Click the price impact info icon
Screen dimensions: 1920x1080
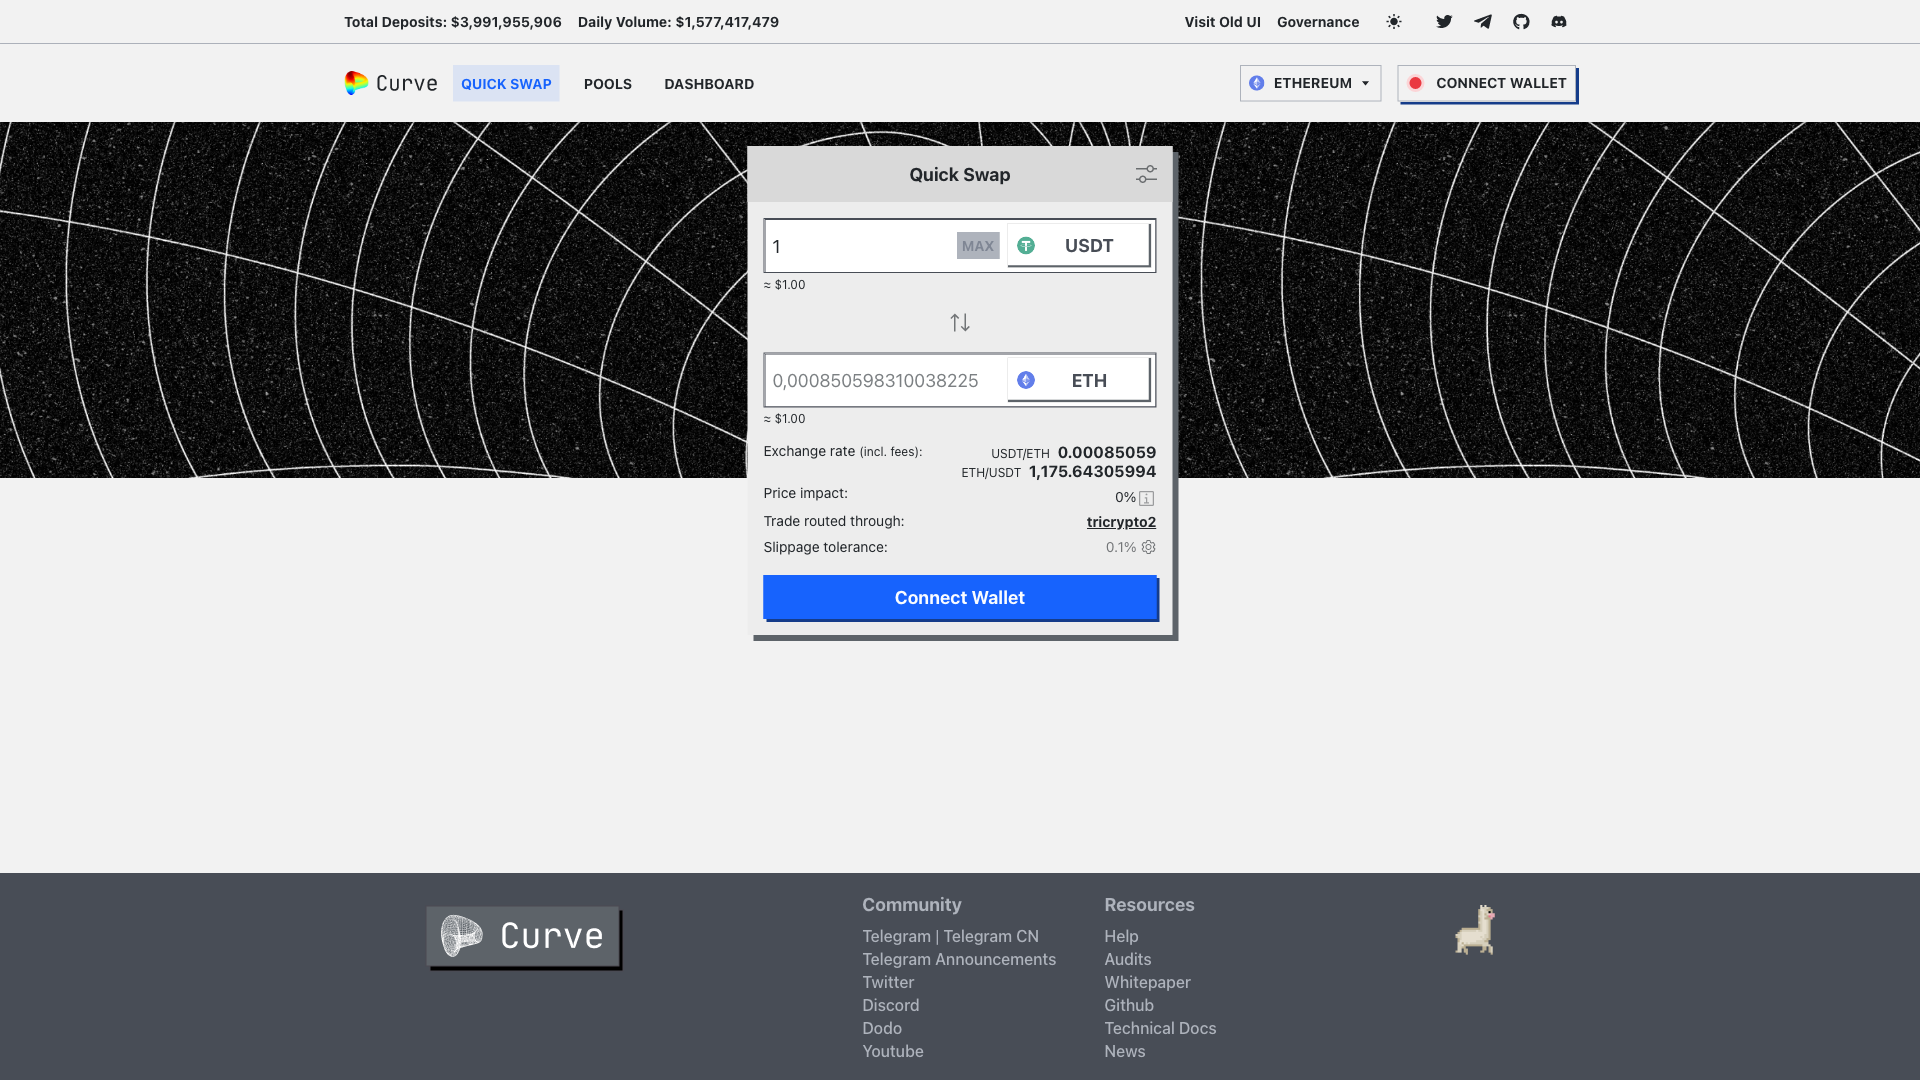[1147, 498]
